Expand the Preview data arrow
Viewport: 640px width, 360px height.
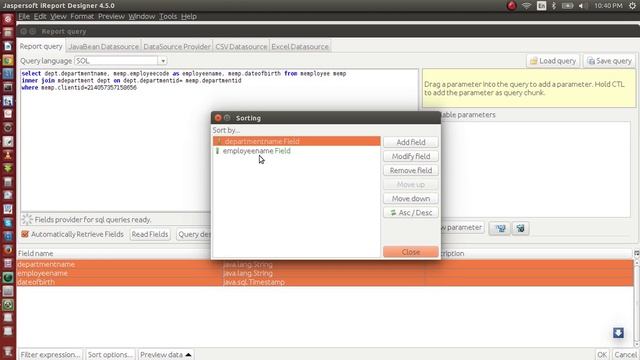pyautogui.click(x=188, y=355)
